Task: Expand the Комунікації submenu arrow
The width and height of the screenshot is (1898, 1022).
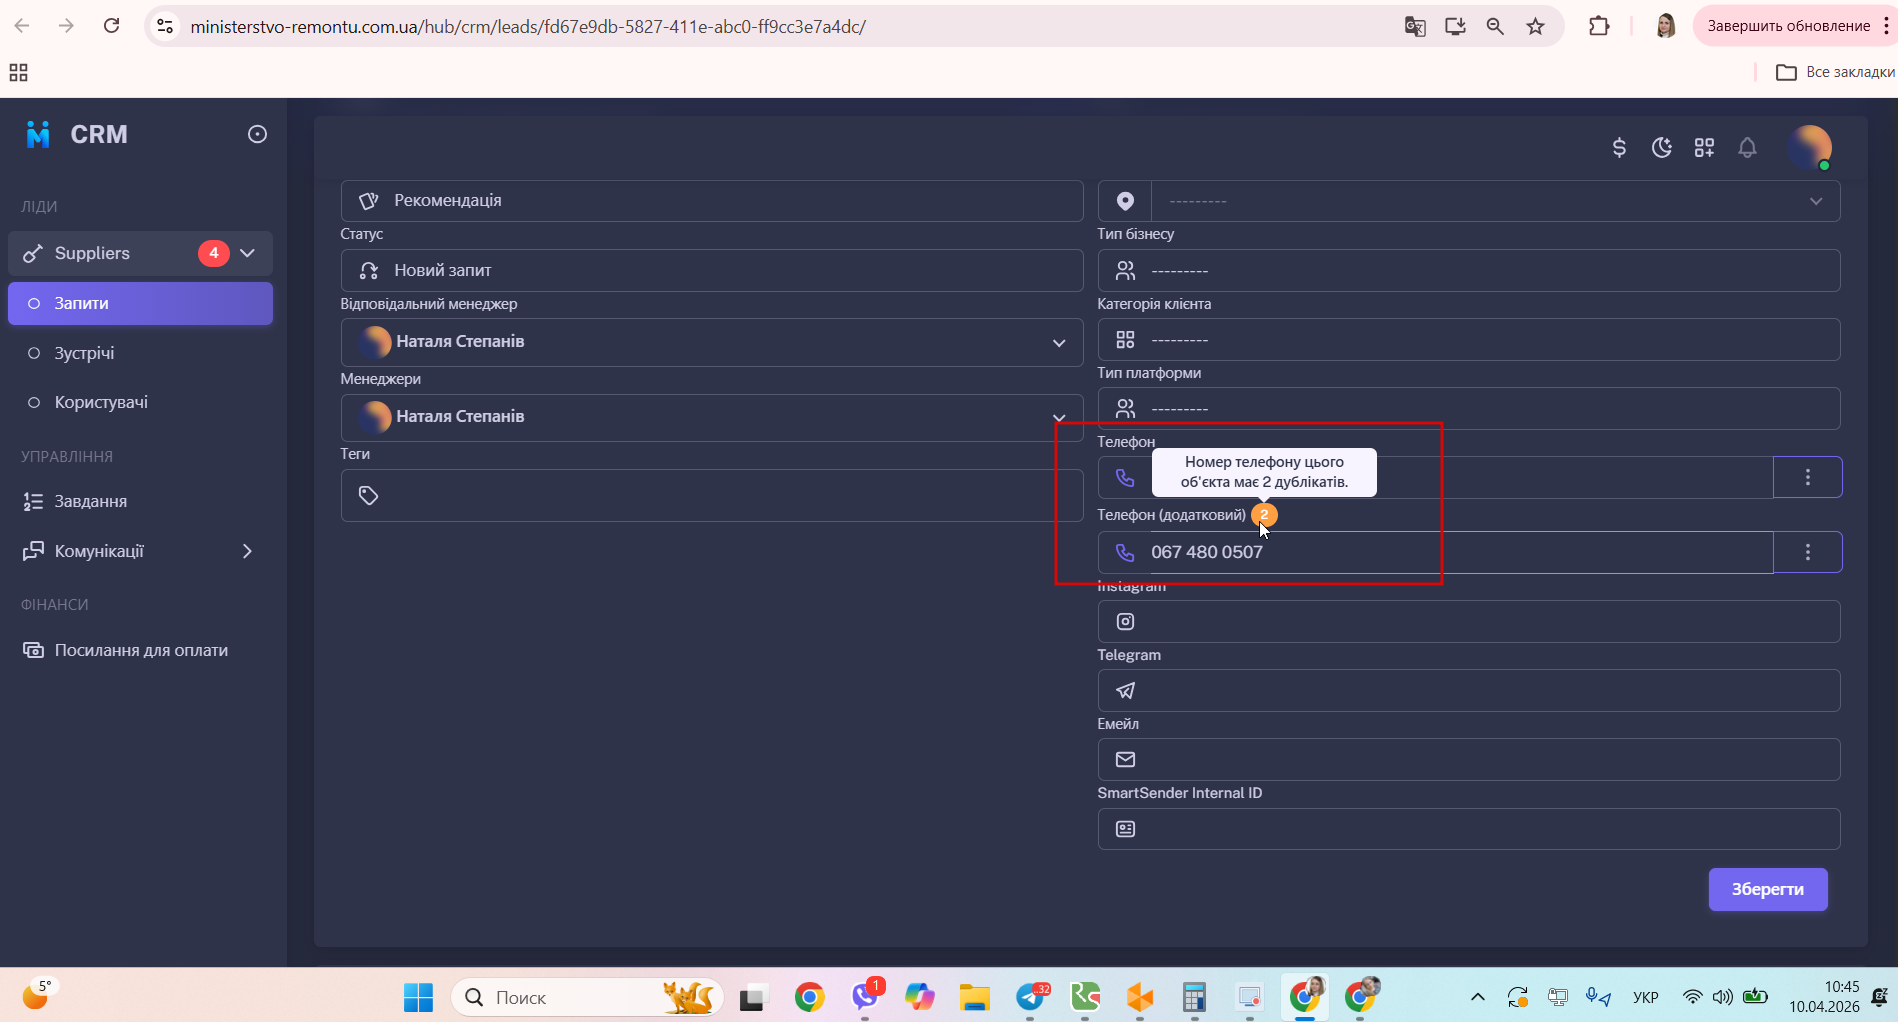Action: coord(247,551)
